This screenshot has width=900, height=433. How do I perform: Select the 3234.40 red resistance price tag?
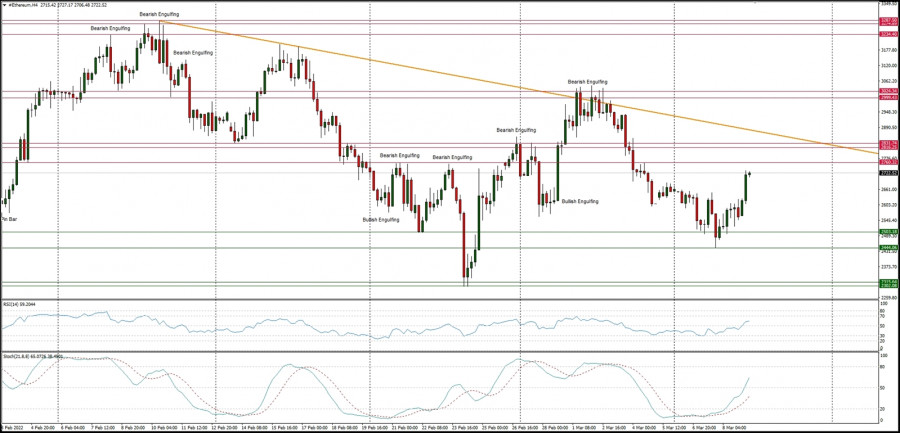coord(887,34)
